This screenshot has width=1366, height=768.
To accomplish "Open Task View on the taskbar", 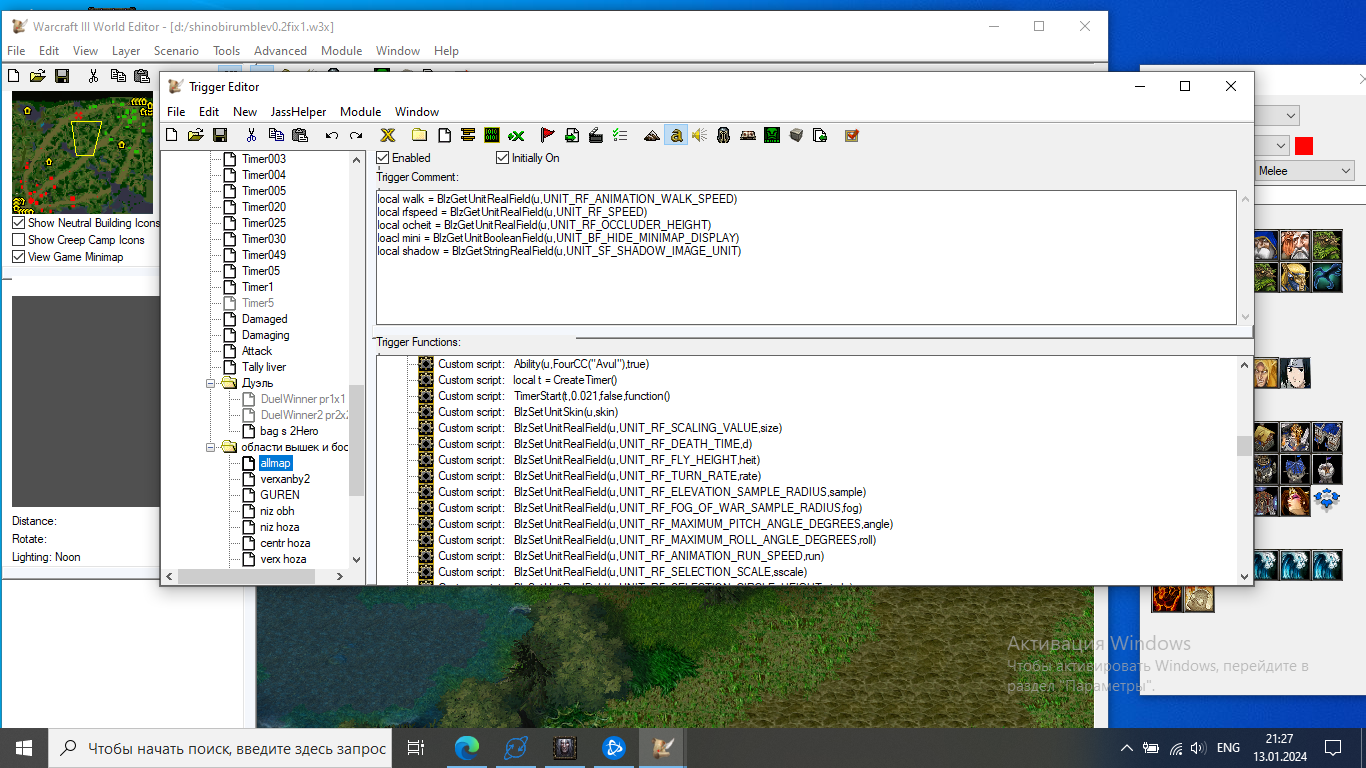I will [417, 747].
